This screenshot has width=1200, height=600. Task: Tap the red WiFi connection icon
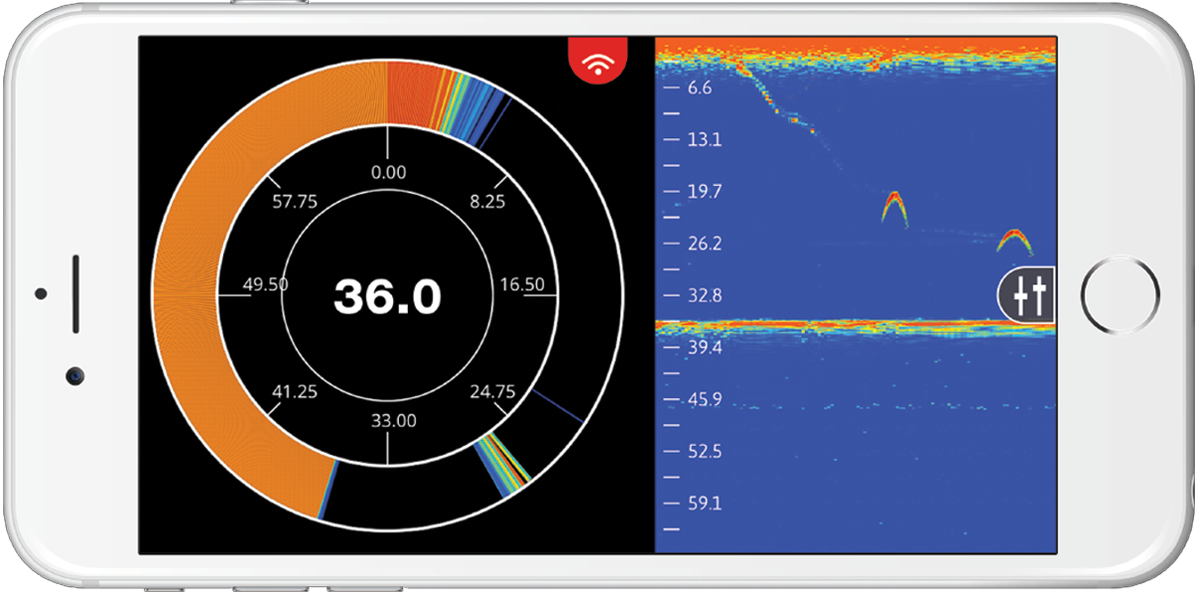[x=598, y=62]
